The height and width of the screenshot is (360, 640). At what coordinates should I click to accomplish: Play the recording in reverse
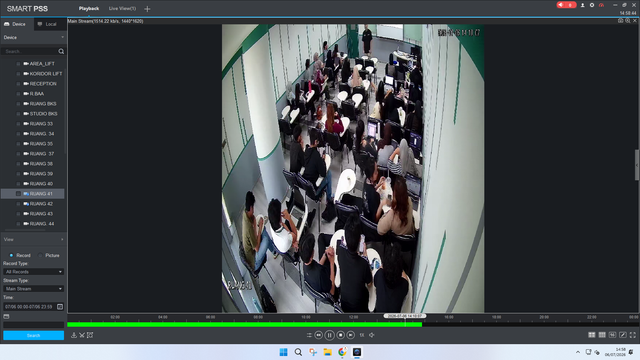[x=319, y=335]
